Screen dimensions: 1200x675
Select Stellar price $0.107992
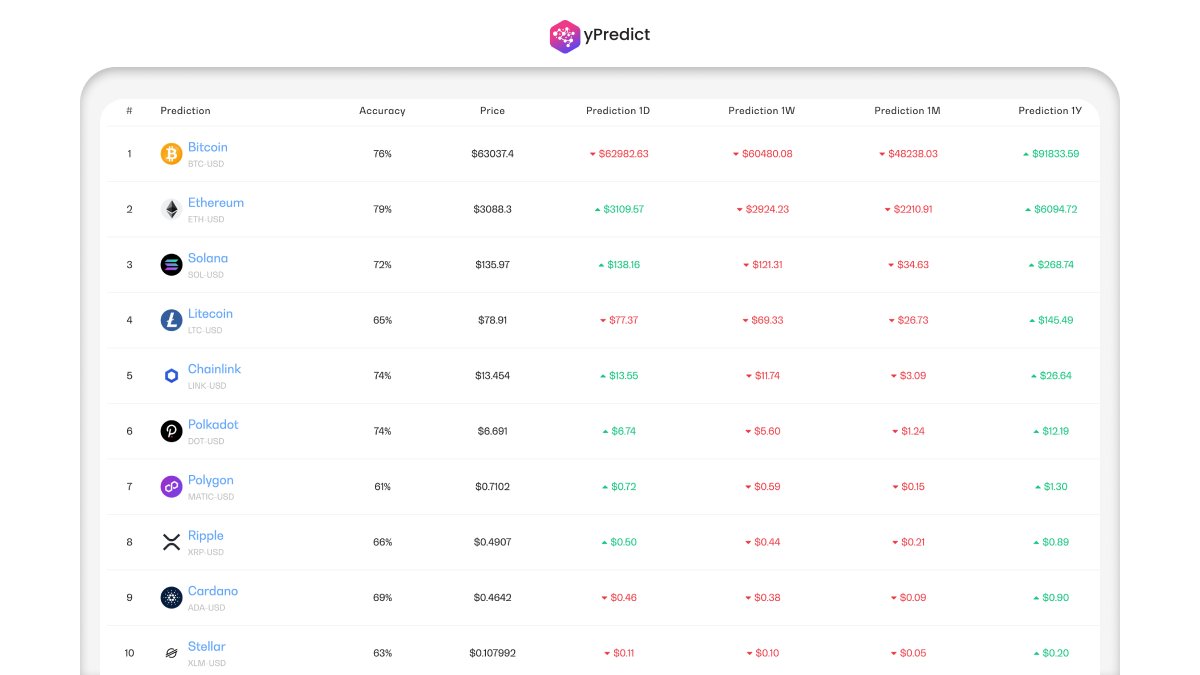492,653
